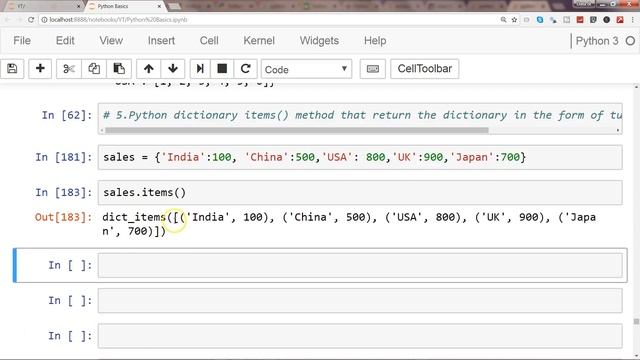Click the sales.items() cell In [183]

(360, 193)
